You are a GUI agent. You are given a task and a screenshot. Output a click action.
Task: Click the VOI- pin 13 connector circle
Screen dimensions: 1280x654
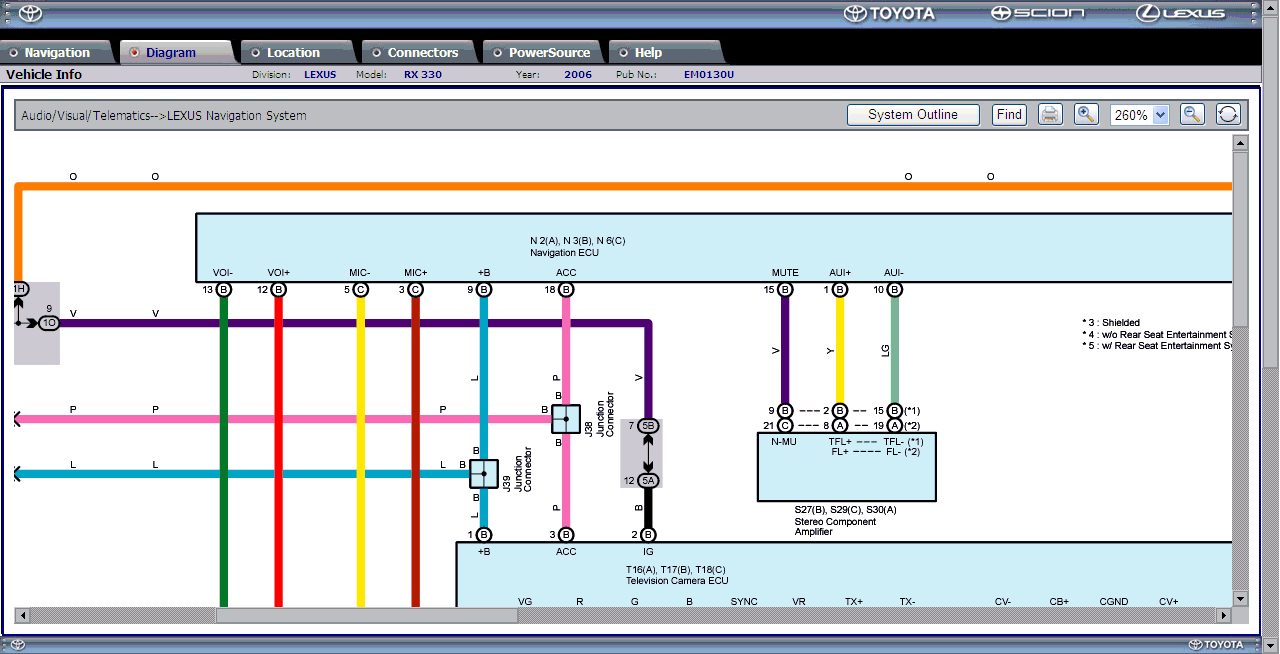[x=224, y=290]
